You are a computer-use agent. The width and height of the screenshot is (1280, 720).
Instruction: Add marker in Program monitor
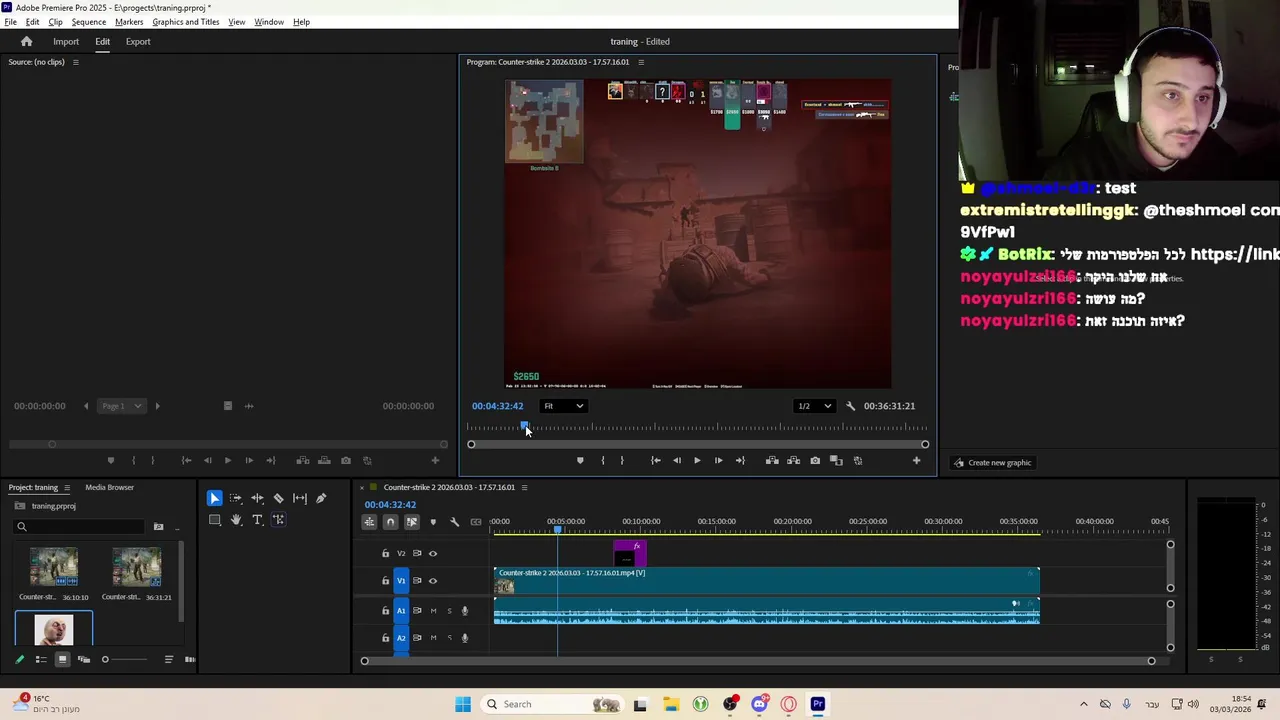[580, 461]
